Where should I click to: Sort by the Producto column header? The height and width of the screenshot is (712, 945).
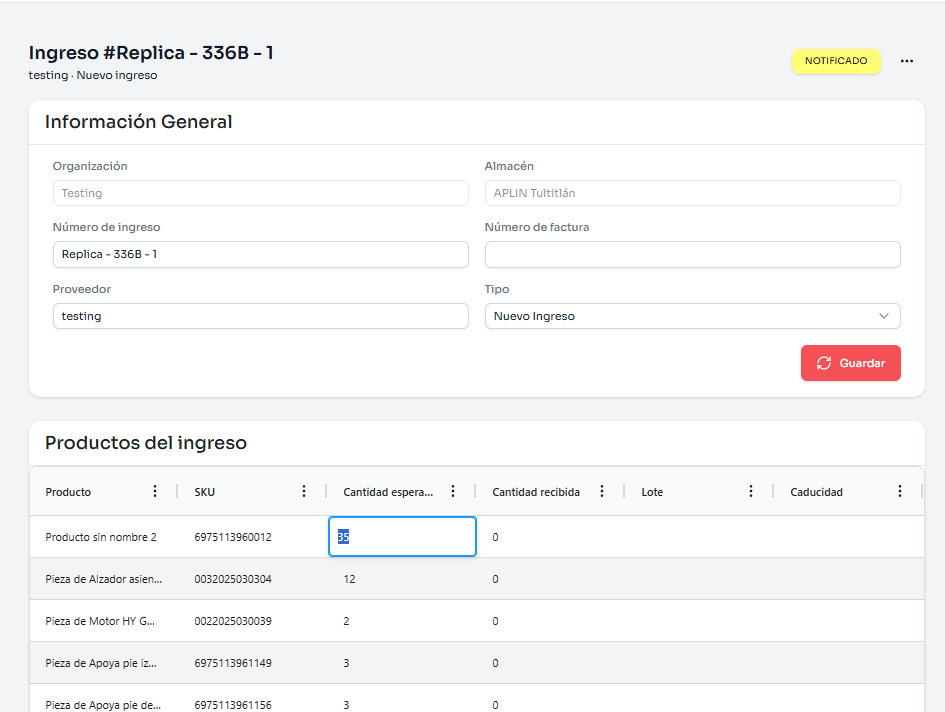point(68,492)
